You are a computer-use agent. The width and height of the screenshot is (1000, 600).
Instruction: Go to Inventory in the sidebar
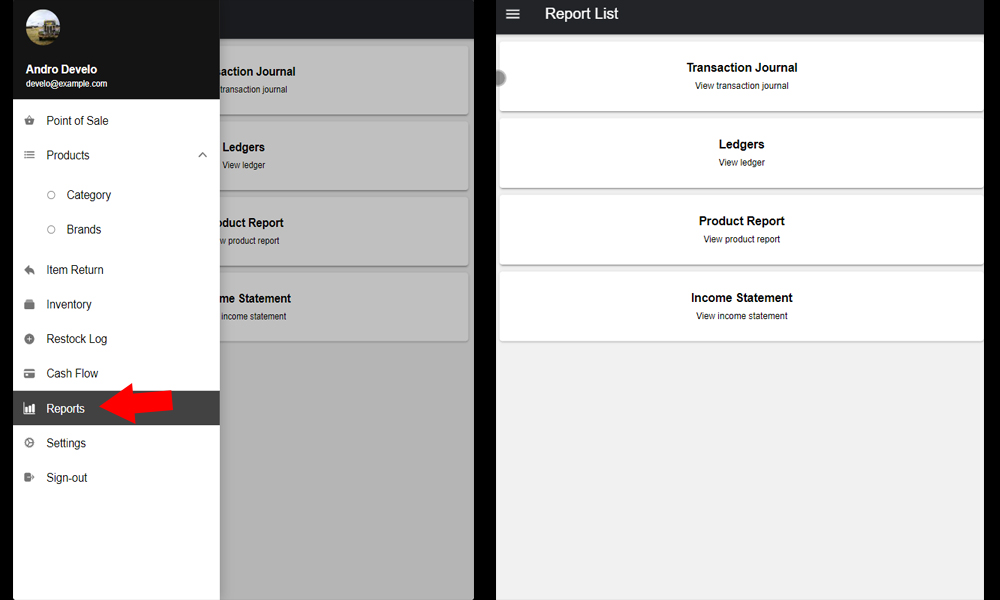pos(69,305)
